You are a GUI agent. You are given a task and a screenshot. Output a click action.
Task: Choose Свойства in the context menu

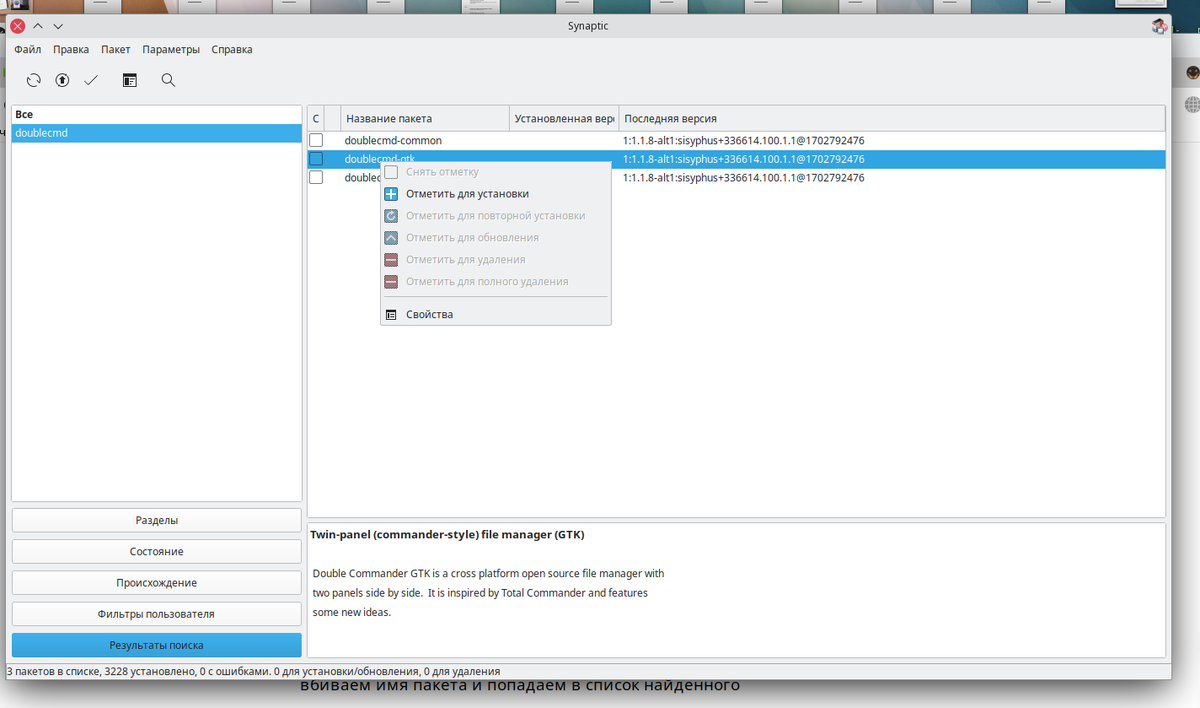click(496, 315)
